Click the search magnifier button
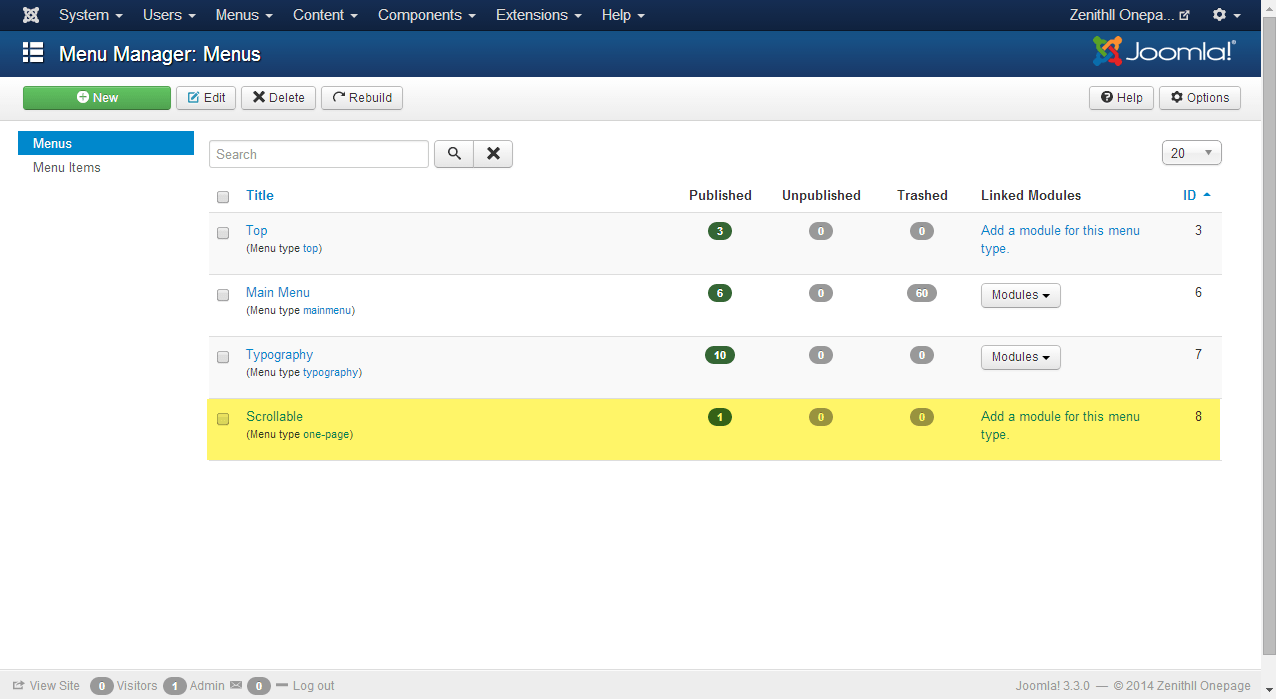This screenshot has width=1276, height=699. coord(454,154)
